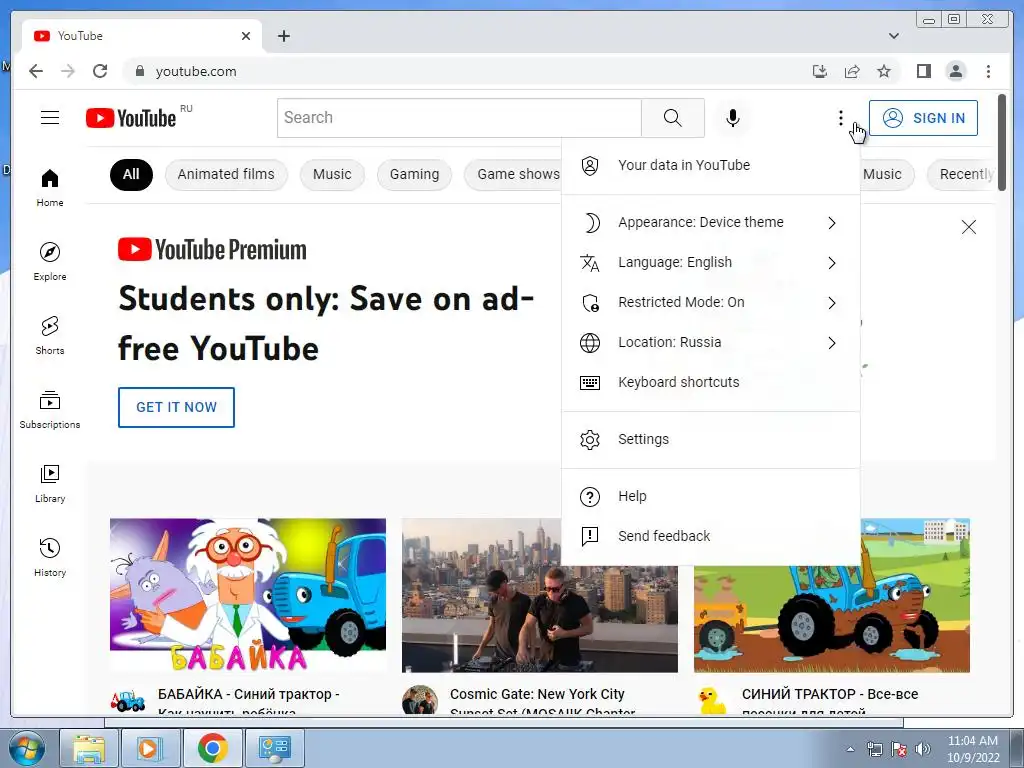Open the БАБАЙКА video thumbnail
Image resolution: width=1024 pixels, height=768 pixels.
[248, 595]
